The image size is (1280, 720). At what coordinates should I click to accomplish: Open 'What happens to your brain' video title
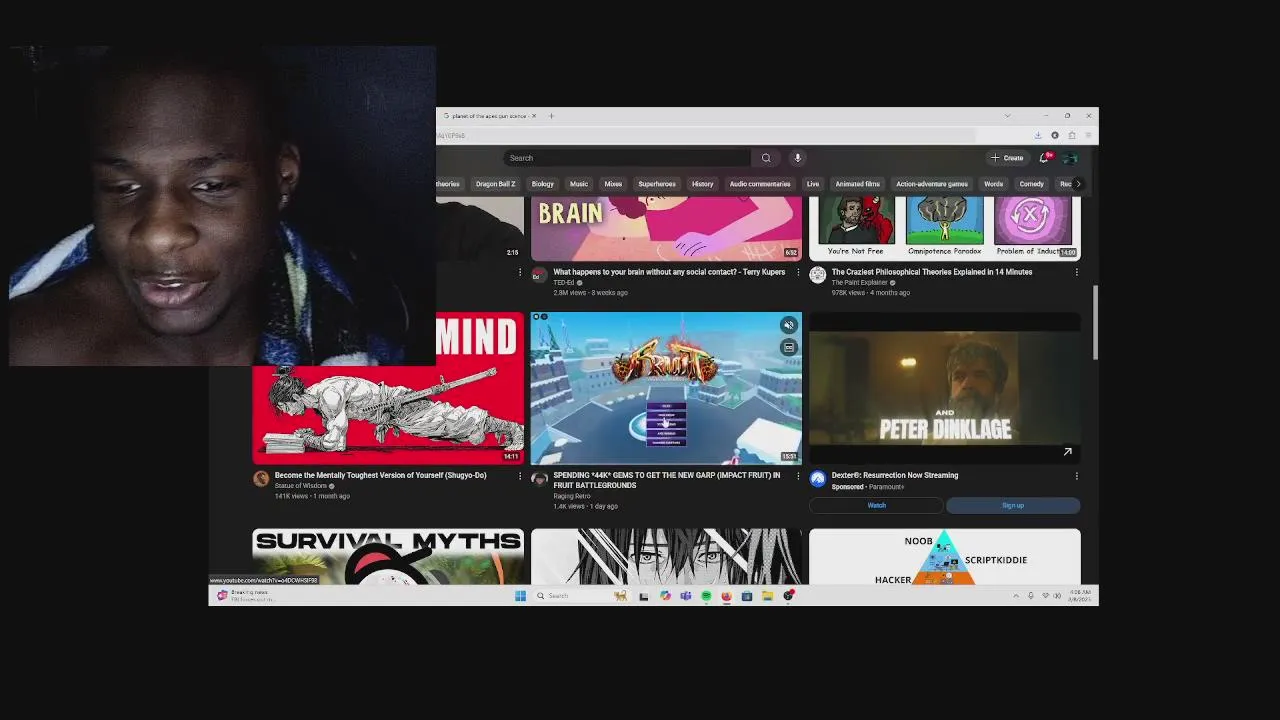[x=669, y=272]
